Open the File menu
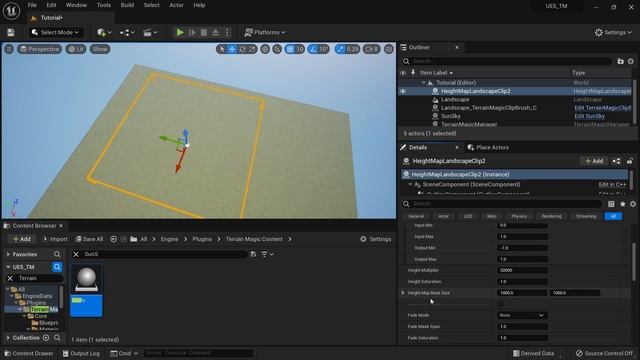This screenshot has width=640, height=360. pos(32,5)
